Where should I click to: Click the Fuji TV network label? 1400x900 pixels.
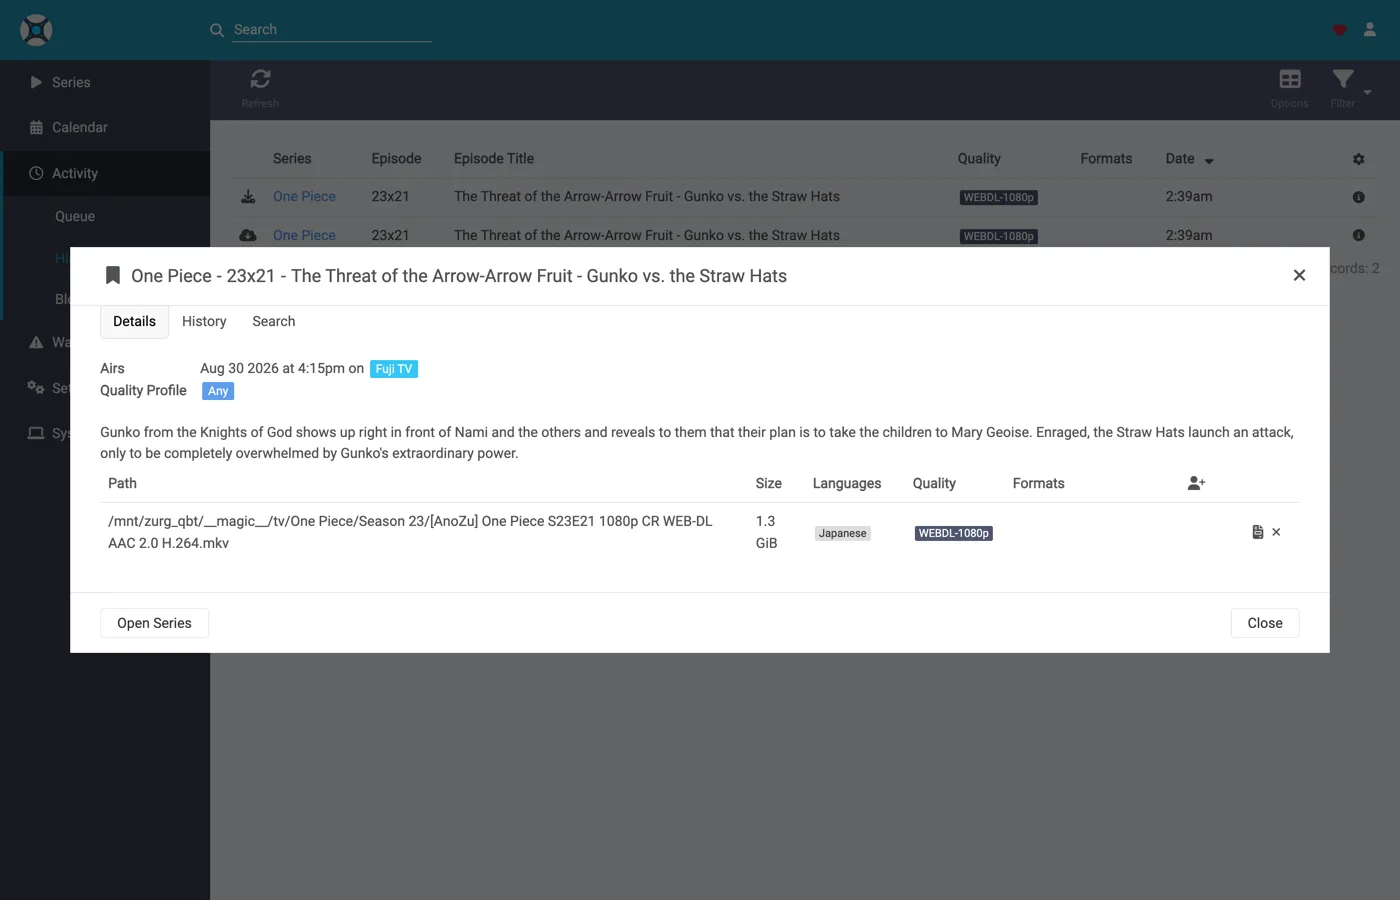394,369
